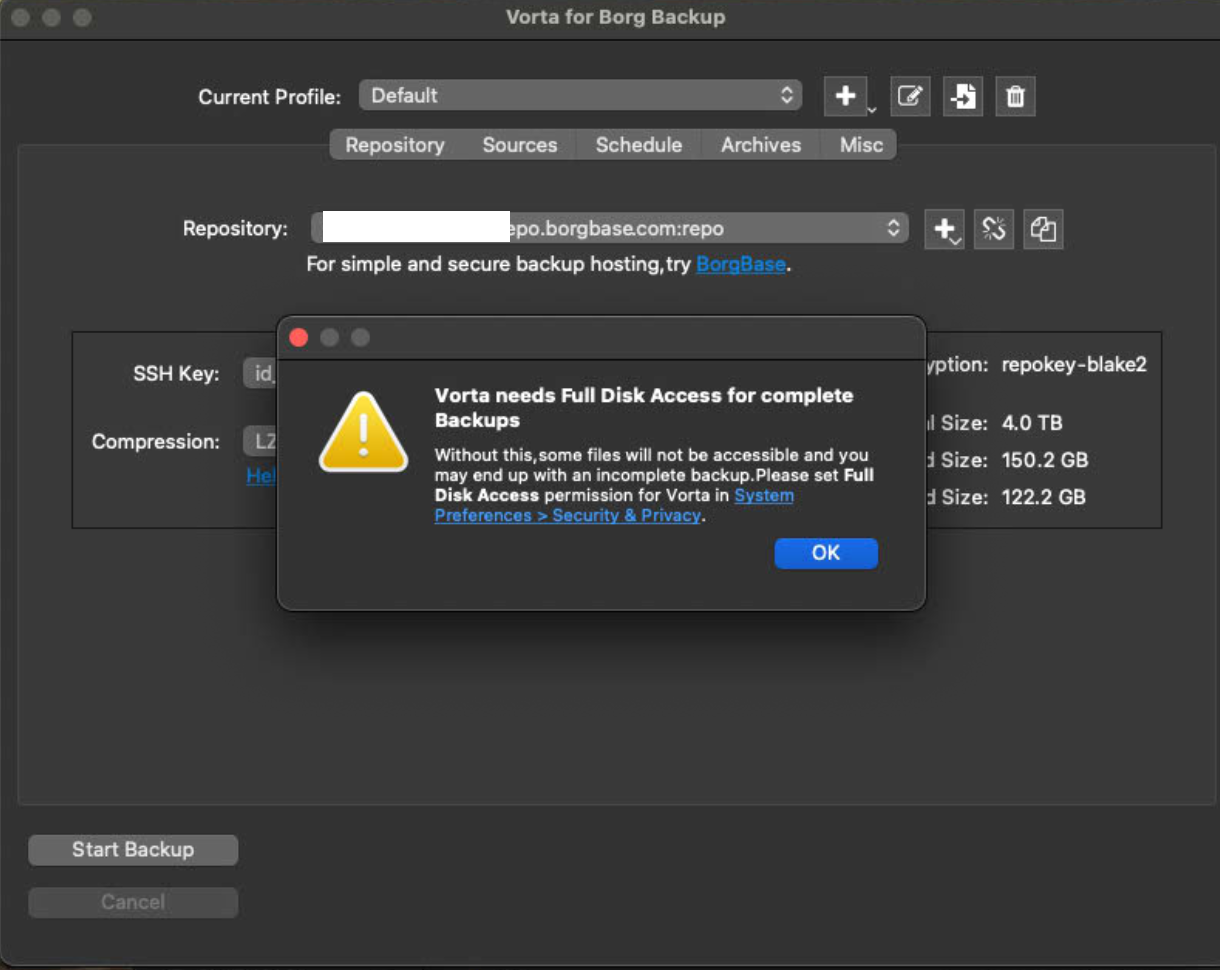Open the Archives tab
This screenshot has height=970, width=1220.
tap(760, 145)
